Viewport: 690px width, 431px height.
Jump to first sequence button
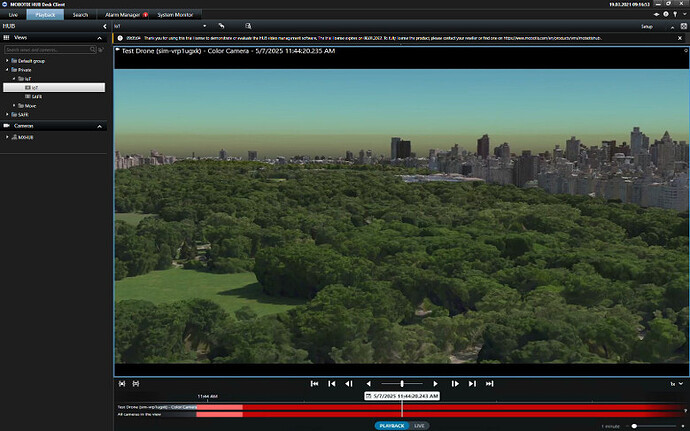pyautogui.click(x=315, y=384)
